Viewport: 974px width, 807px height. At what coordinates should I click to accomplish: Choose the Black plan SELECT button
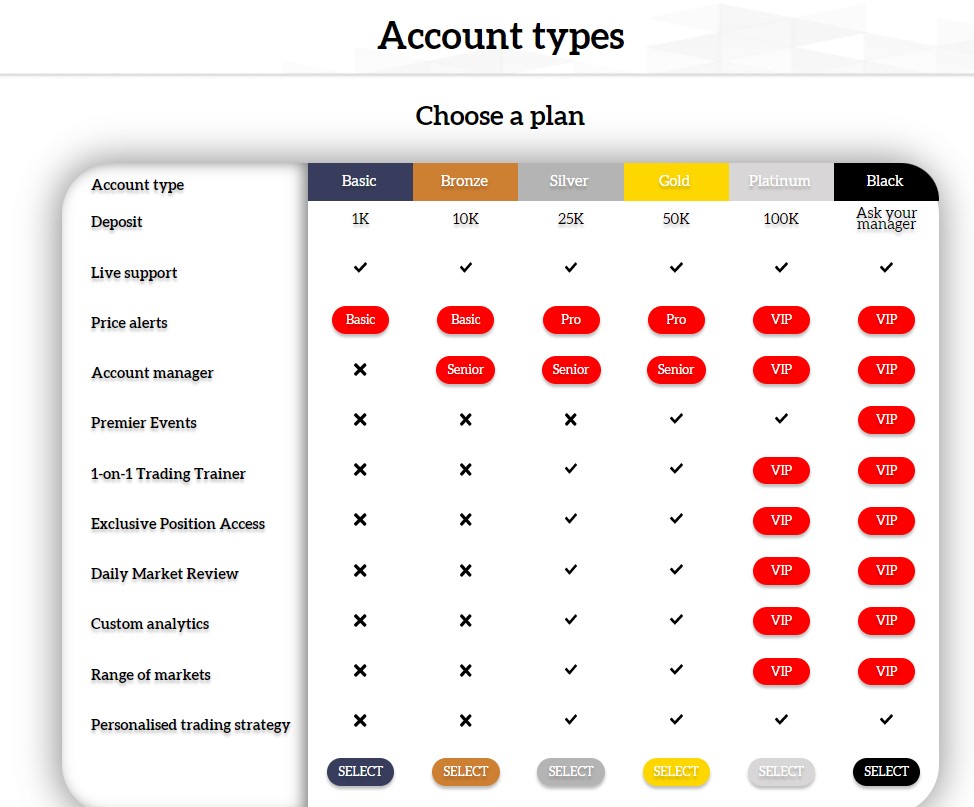(886, 772)
